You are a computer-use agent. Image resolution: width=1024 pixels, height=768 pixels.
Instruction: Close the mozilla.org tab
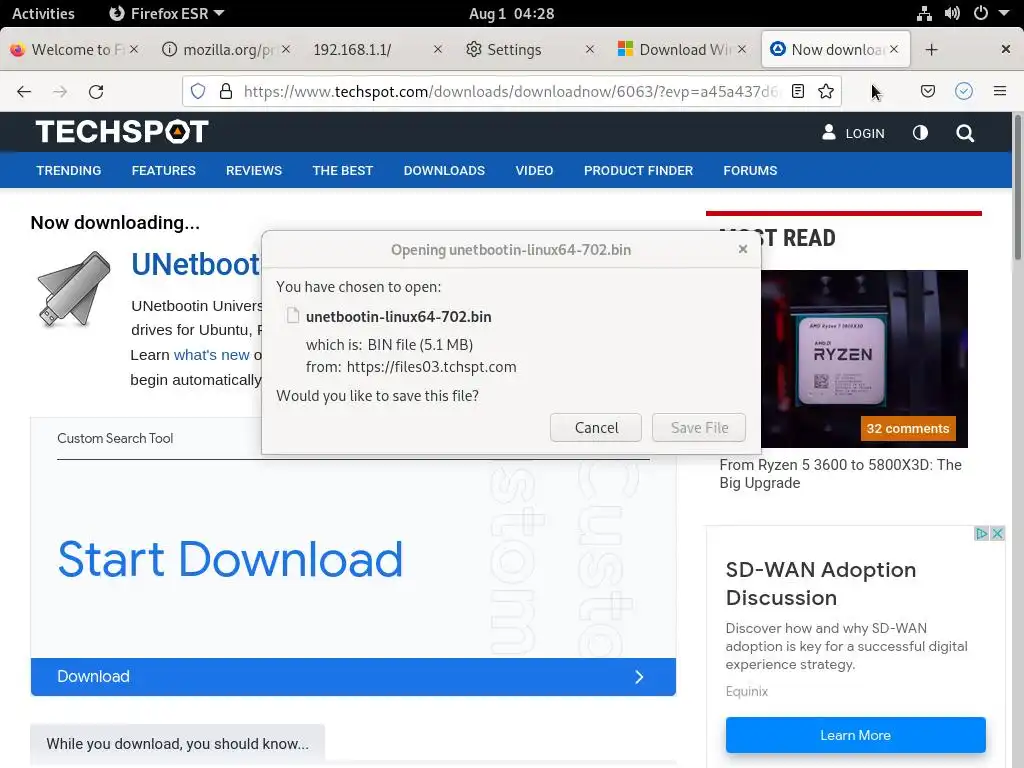point(286,49)
